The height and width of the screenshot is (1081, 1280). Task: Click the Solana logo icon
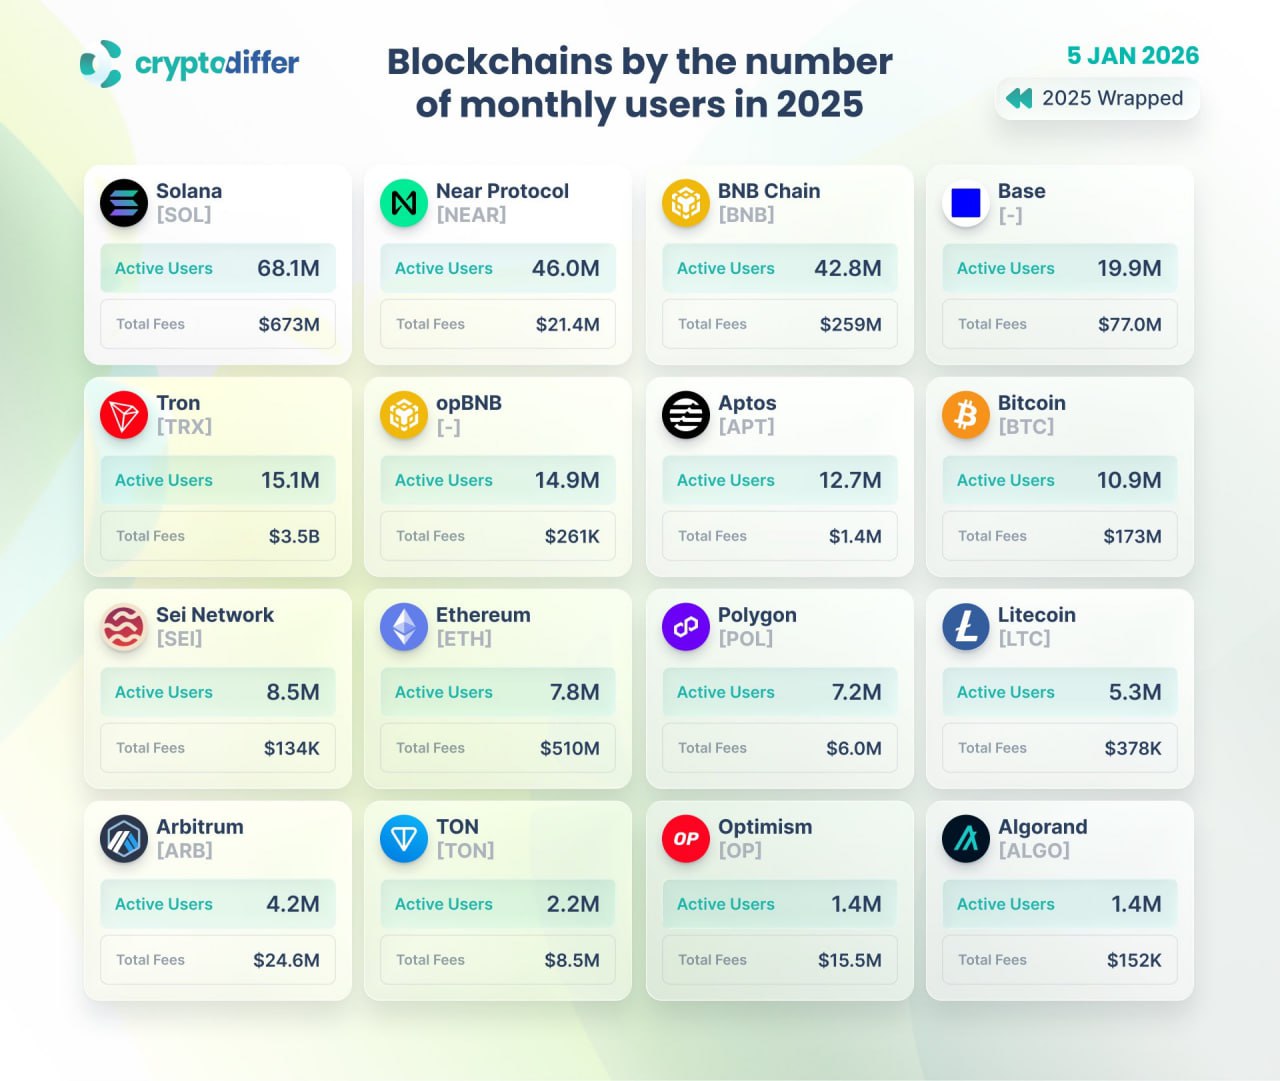[124, 203]
